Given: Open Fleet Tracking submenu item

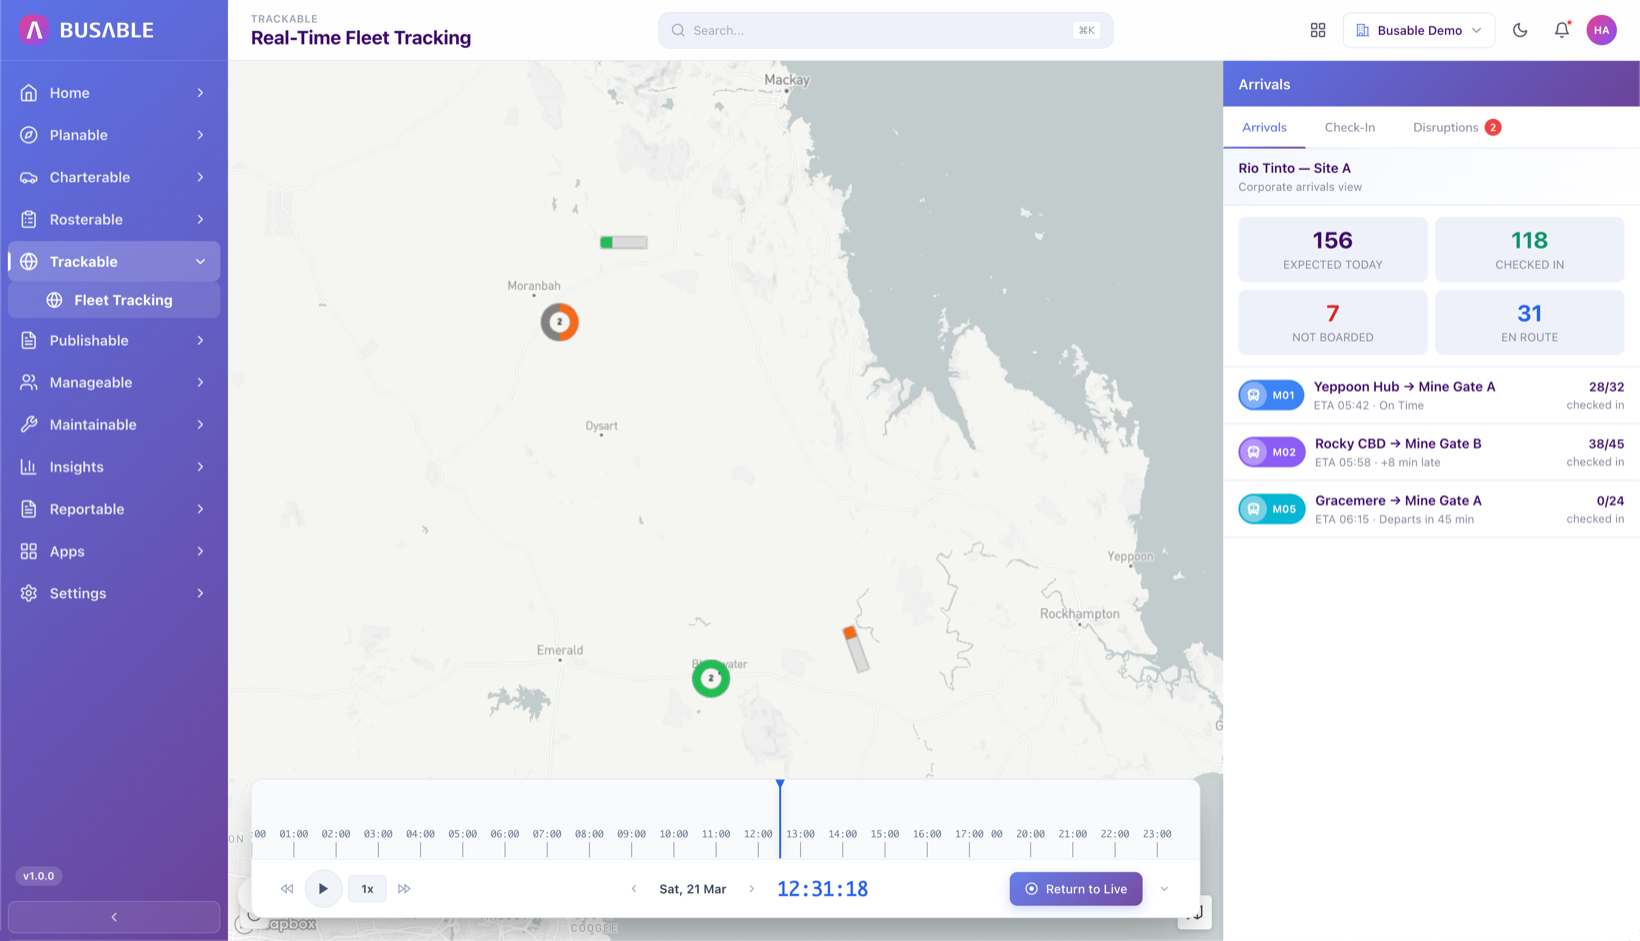Looking at the screenshot, I should pos(114,300).
